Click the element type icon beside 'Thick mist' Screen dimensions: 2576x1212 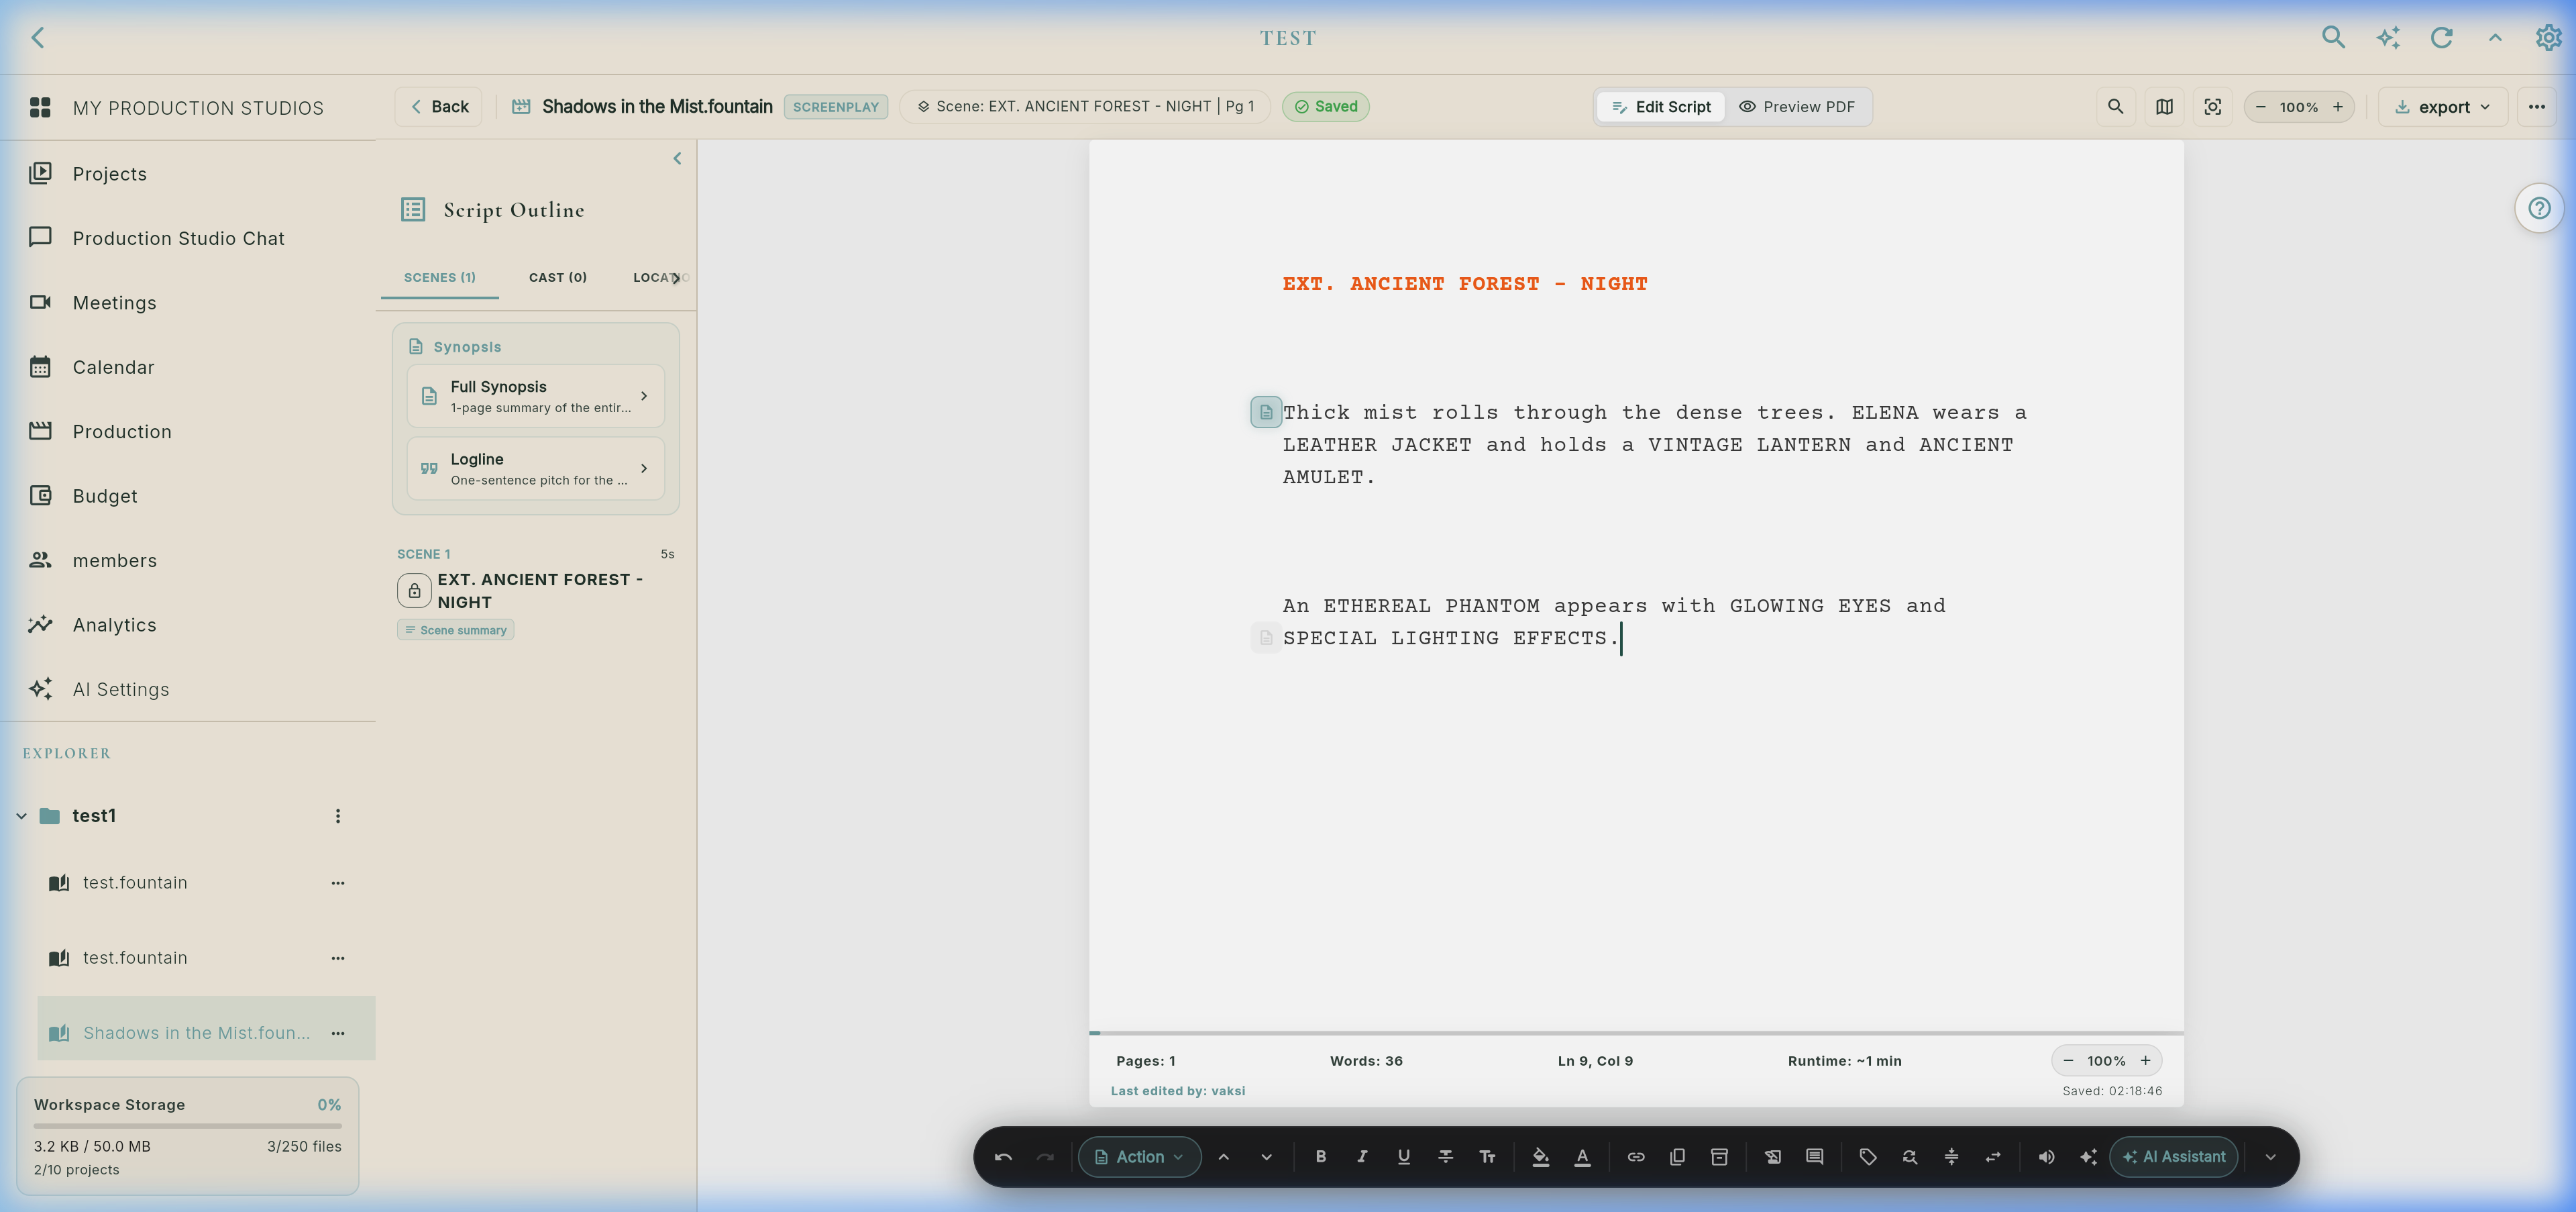(1266, 412)
